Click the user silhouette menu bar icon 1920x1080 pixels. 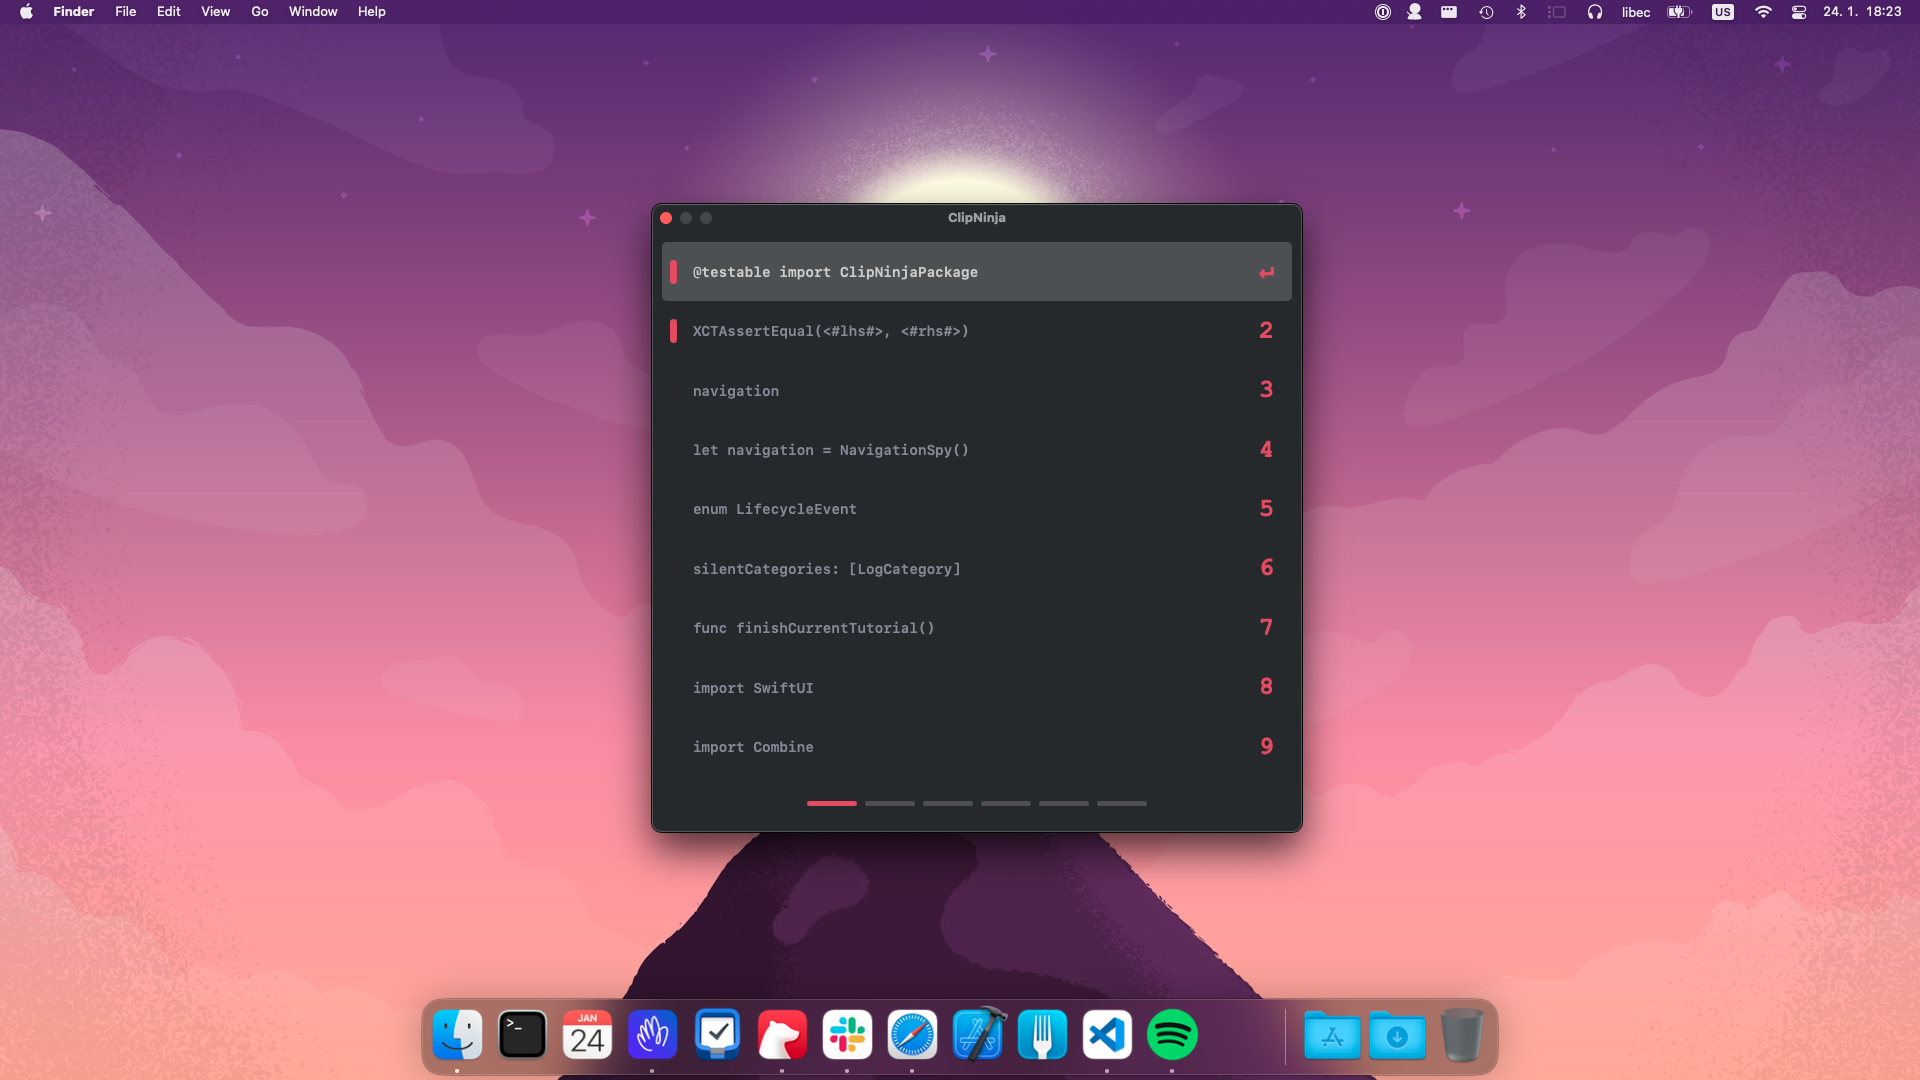[1414, 12]
